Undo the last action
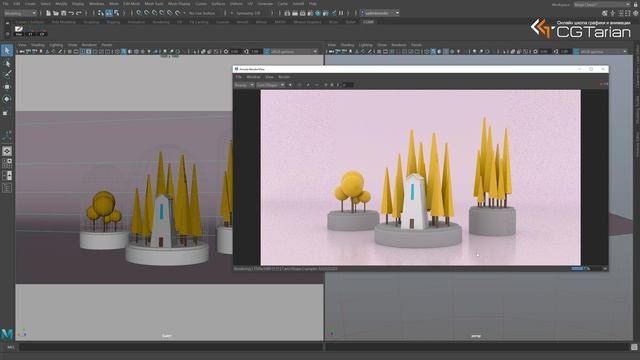 [x=71, y=13]
